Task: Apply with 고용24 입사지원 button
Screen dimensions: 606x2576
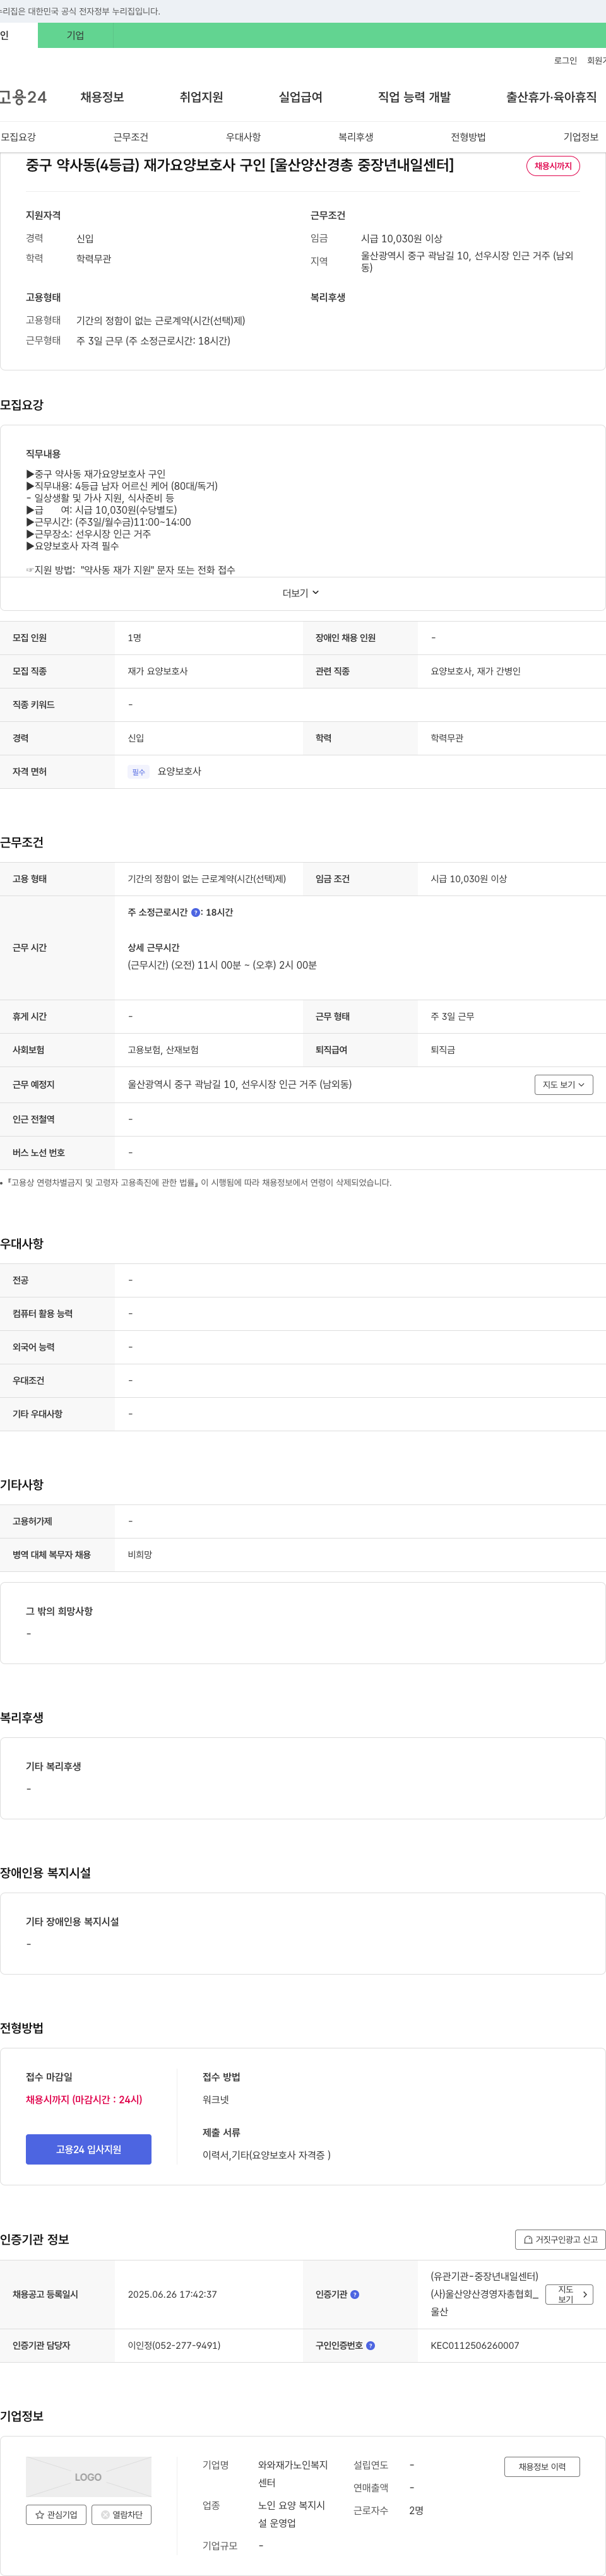Action: click(88, 2149)
